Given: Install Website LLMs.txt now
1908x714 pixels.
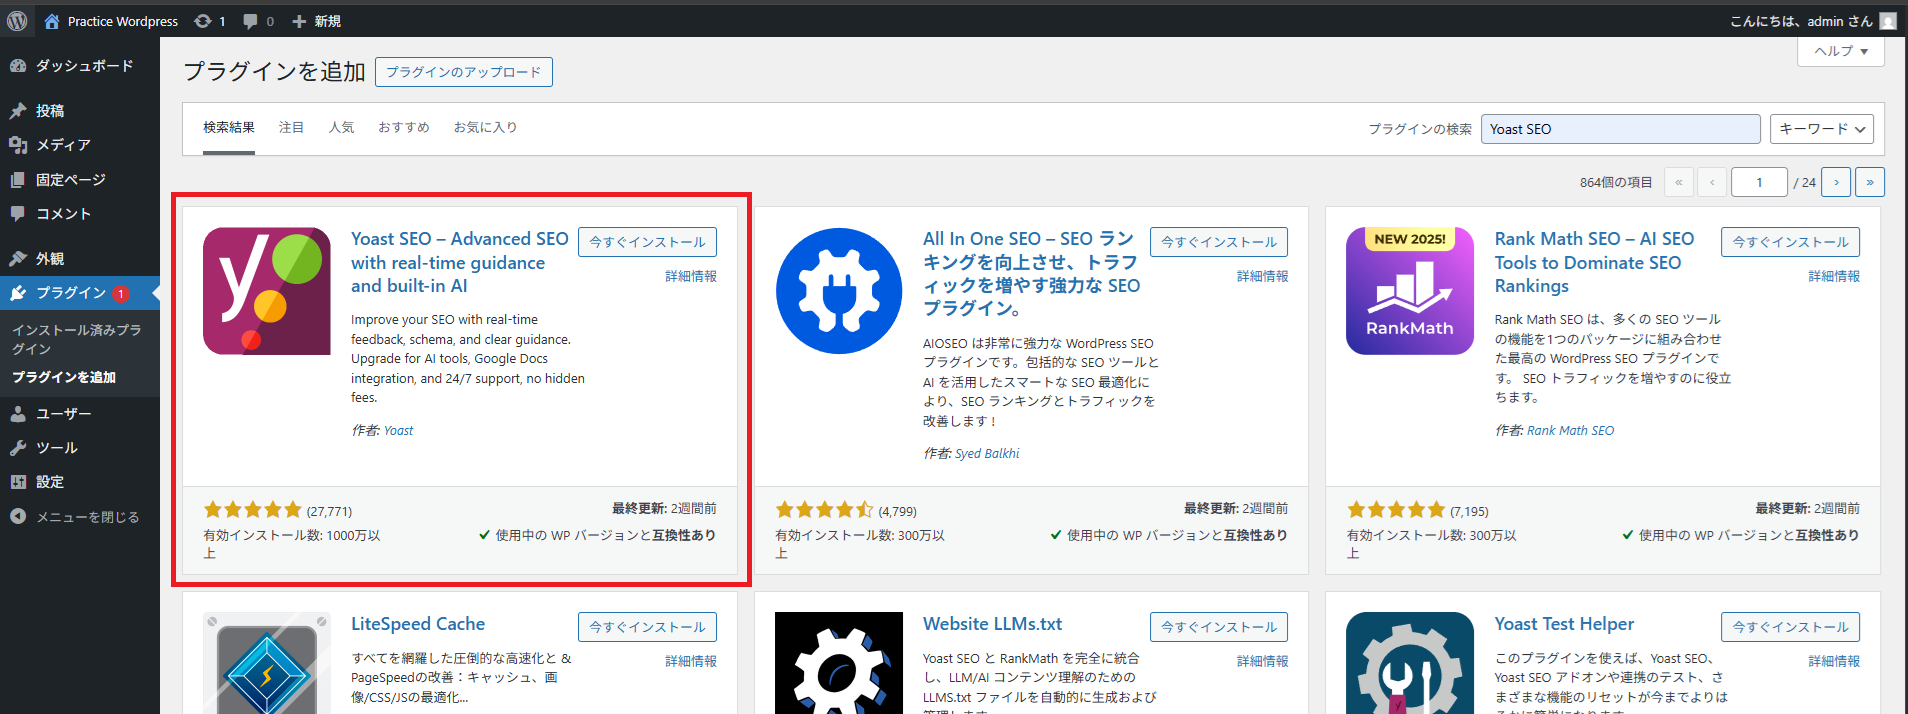Looking at the screenshot, I should coord(1219,627).
